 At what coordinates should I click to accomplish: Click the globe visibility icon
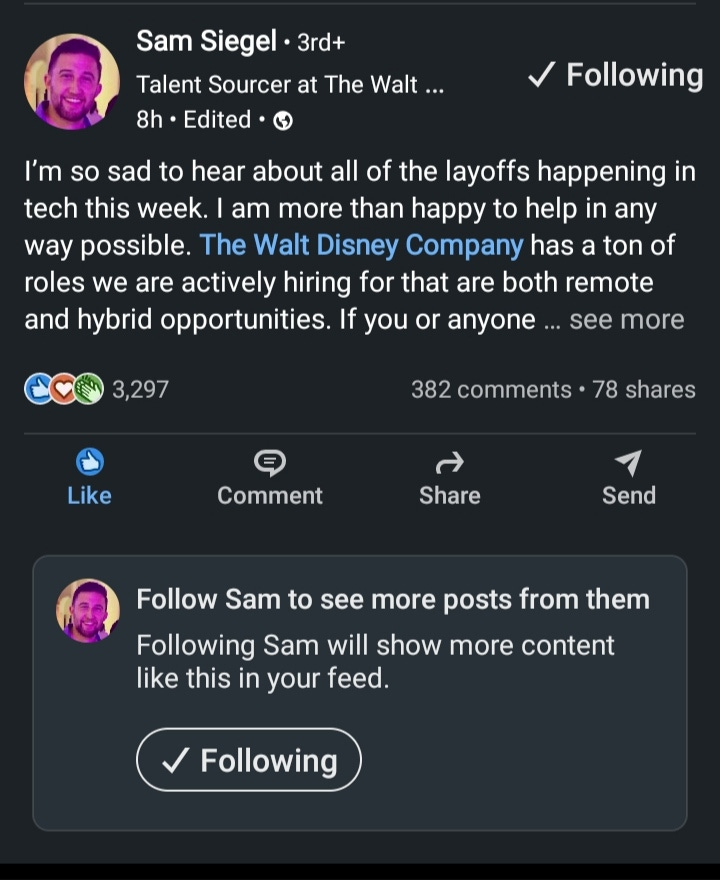(x=283, y=121)
